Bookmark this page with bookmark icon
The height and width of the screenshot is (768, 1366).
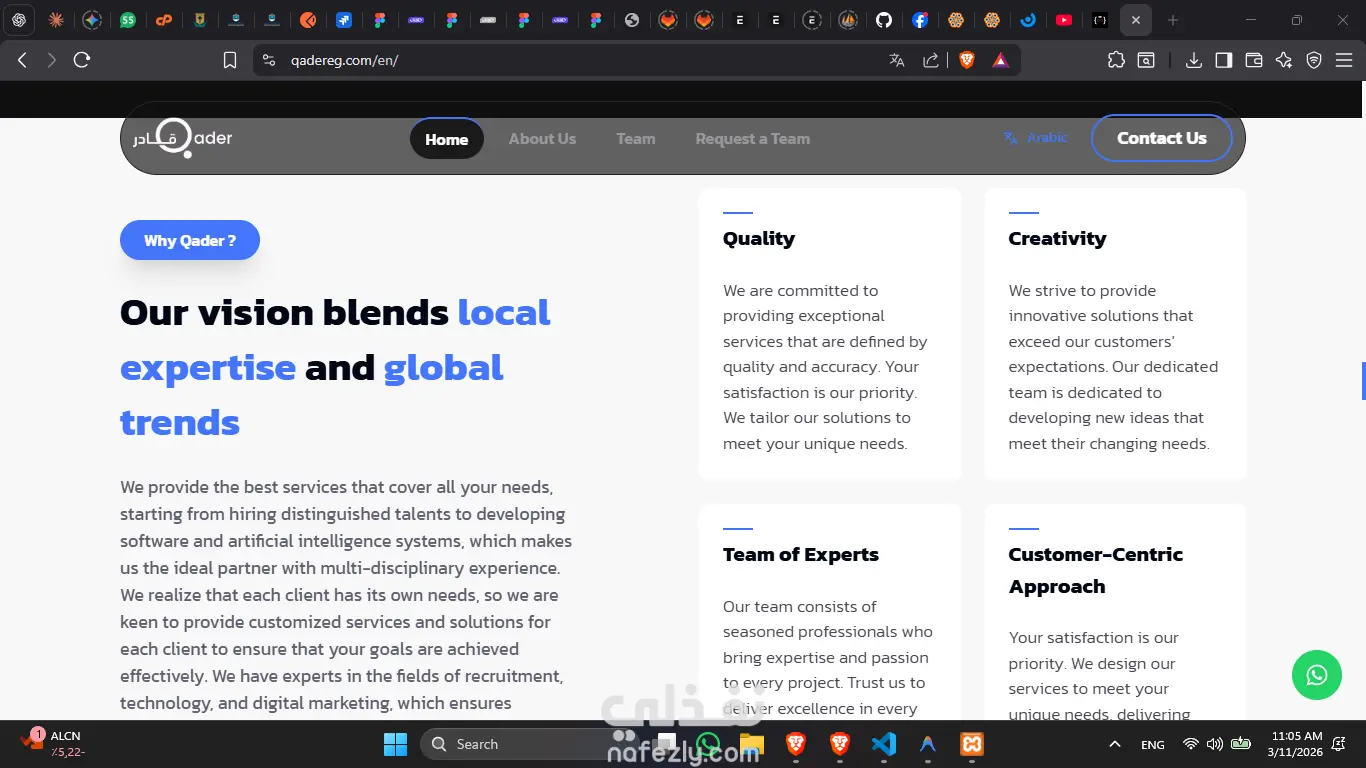230,60
